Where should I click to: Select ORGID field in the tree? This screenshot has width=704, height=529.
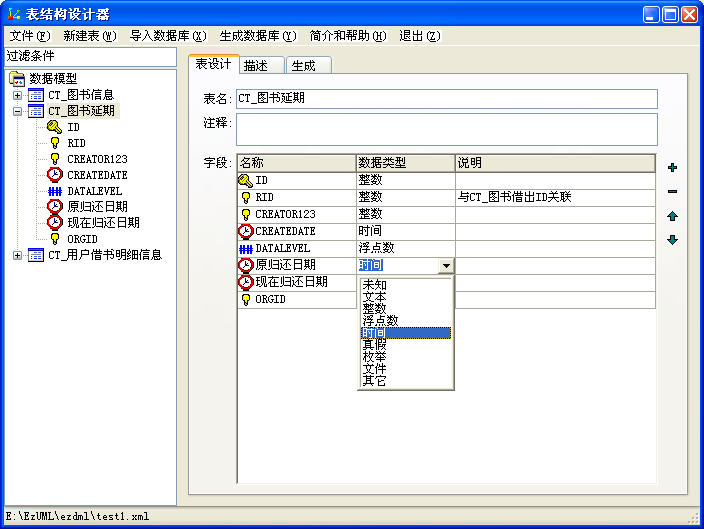[x=82, y=239]
